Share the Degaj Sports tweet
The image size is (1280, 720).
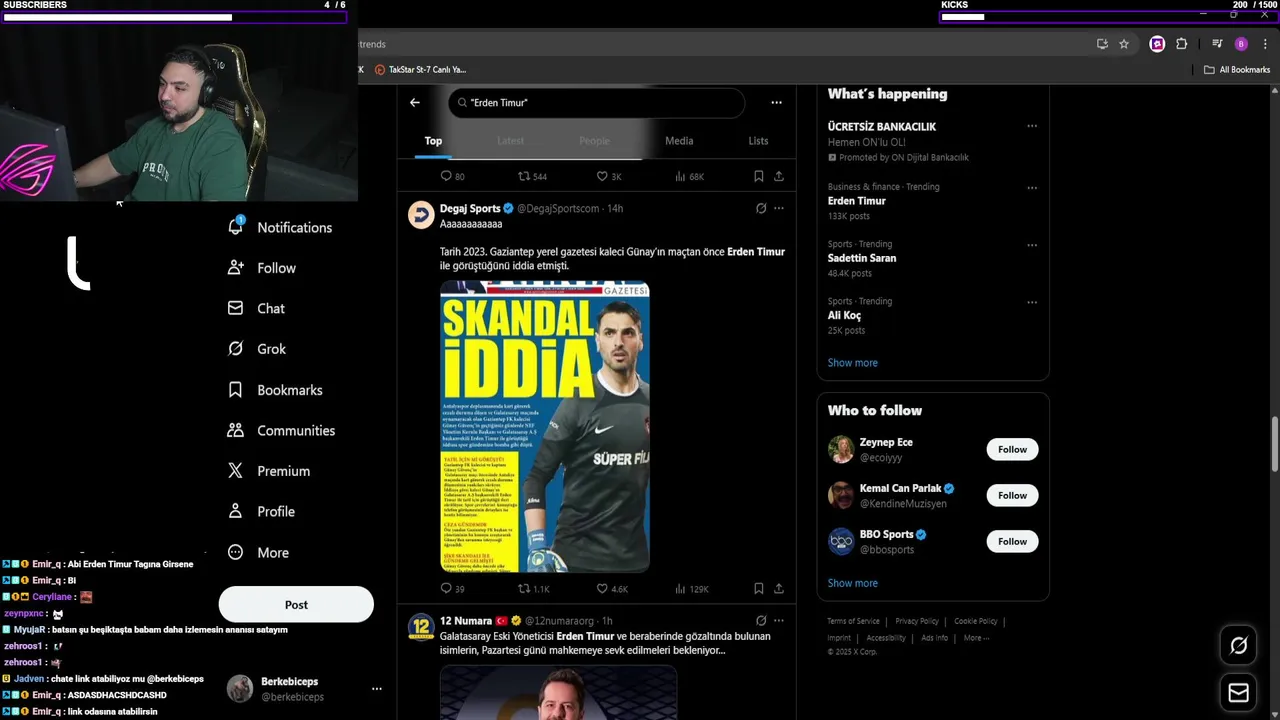[x=779, y=589]
